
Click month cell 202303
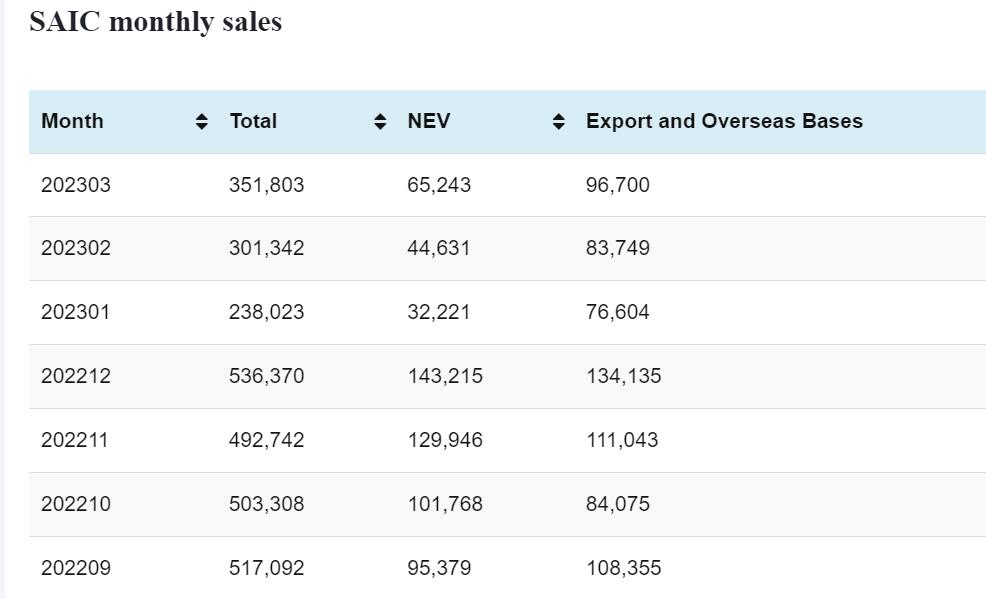click(x=76, y=185)
